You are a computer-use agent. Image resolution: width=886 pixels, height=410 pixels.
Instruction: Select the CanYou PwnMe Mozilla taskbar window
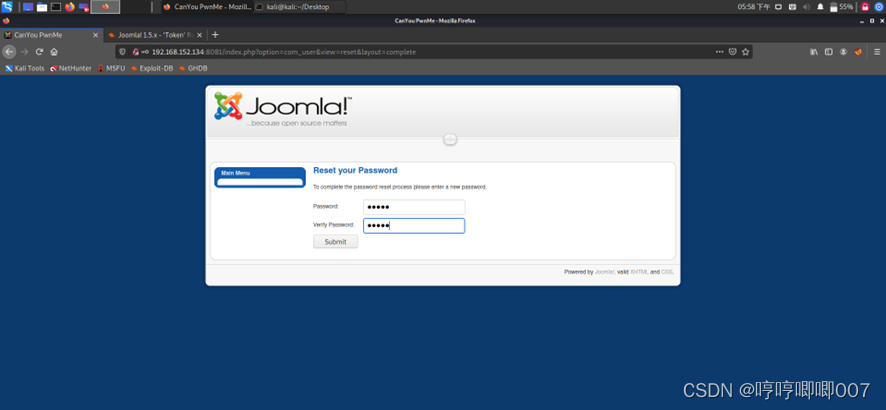207,7
